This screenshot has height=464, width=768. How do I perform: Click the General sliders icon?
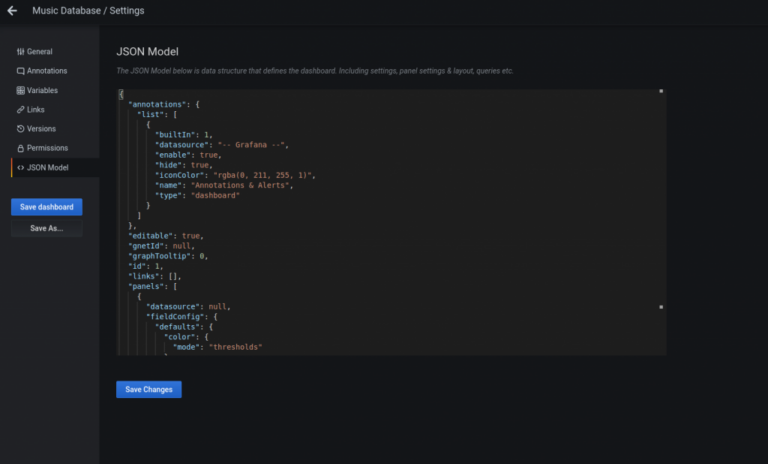(x=21, y=51)
